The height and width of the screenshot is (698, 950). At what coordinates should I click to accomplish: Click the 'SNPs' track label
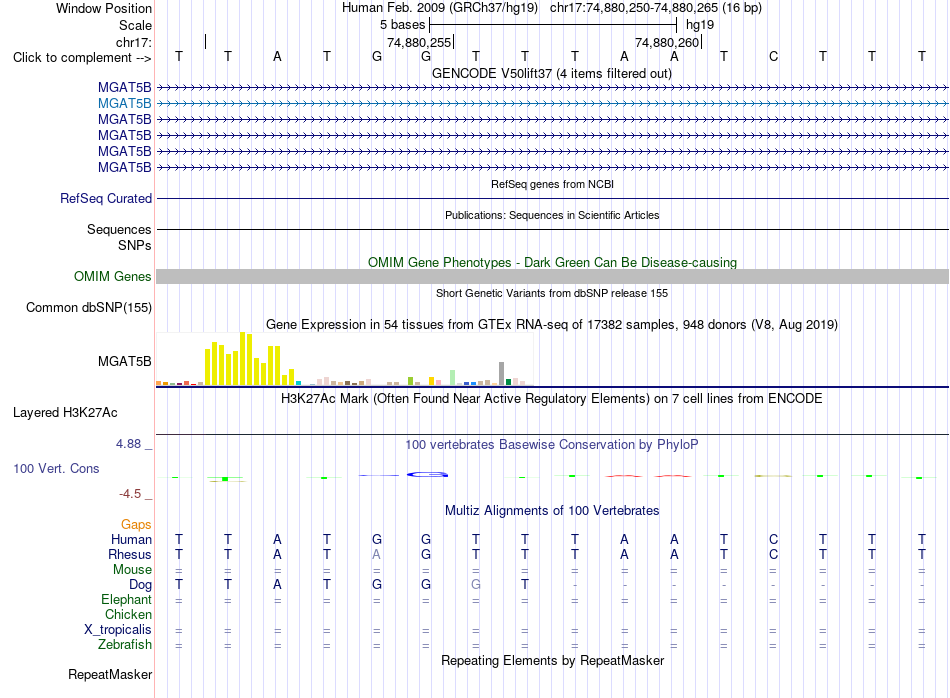pos(135,245)
